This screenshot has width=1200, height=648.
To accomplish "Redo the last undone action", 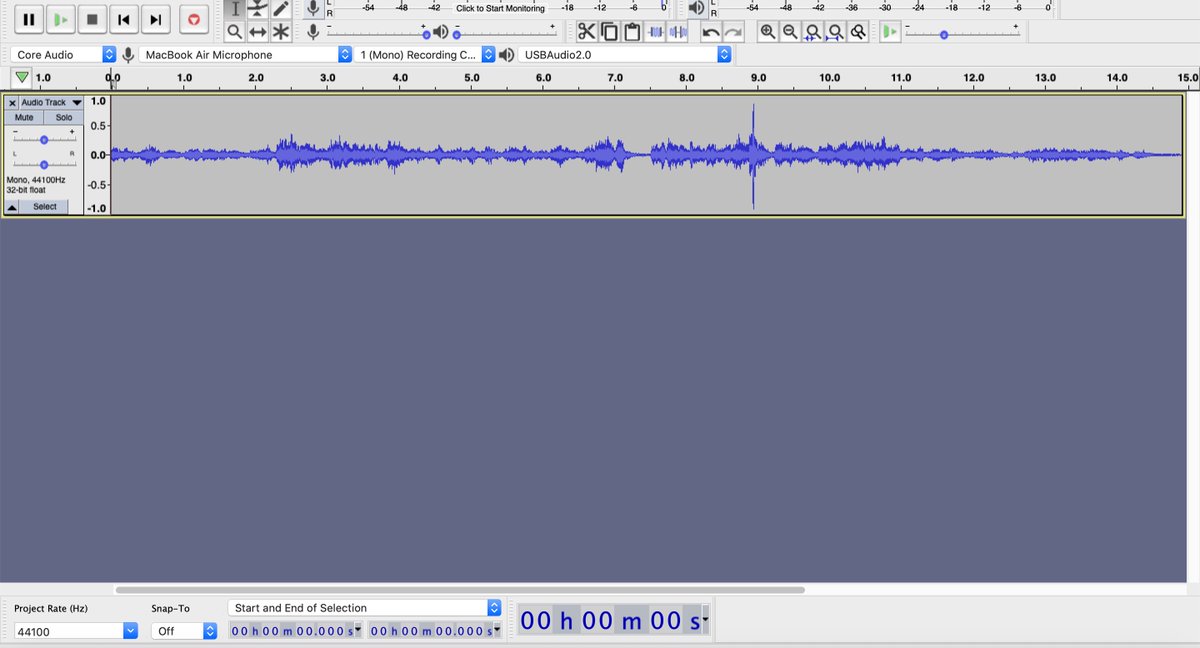I will pos(734,32).
